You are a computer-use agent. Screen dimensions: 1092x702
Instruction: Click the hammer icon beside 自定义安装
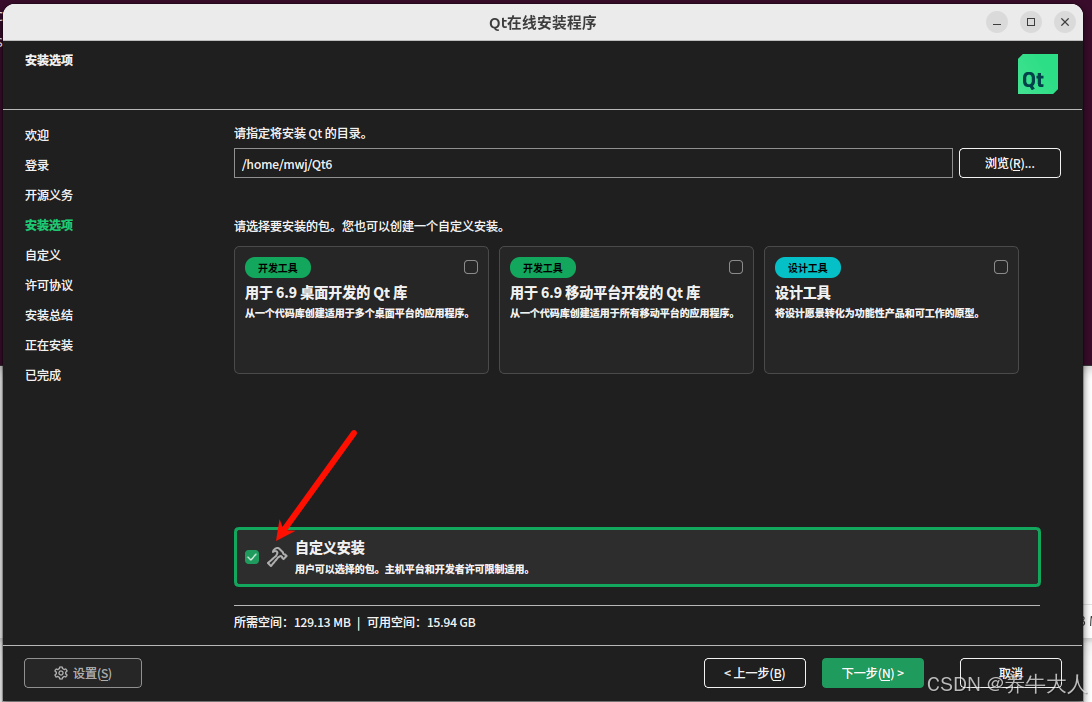coord(277,556)
